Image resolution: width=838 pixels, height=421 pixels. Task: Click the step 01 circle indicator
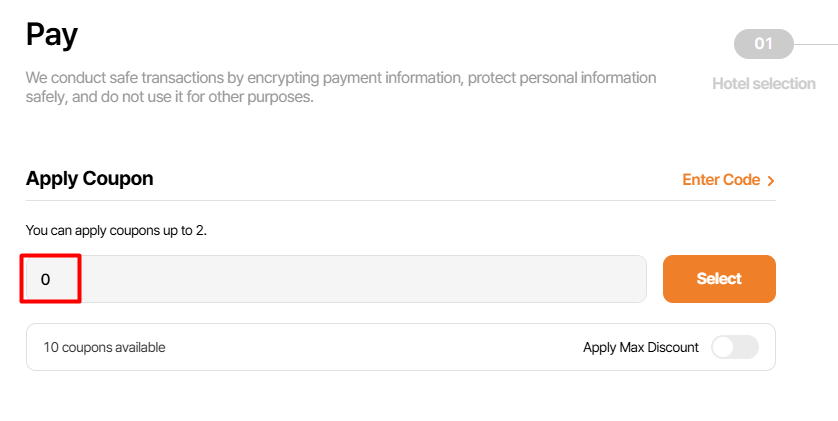click(764, 44)
